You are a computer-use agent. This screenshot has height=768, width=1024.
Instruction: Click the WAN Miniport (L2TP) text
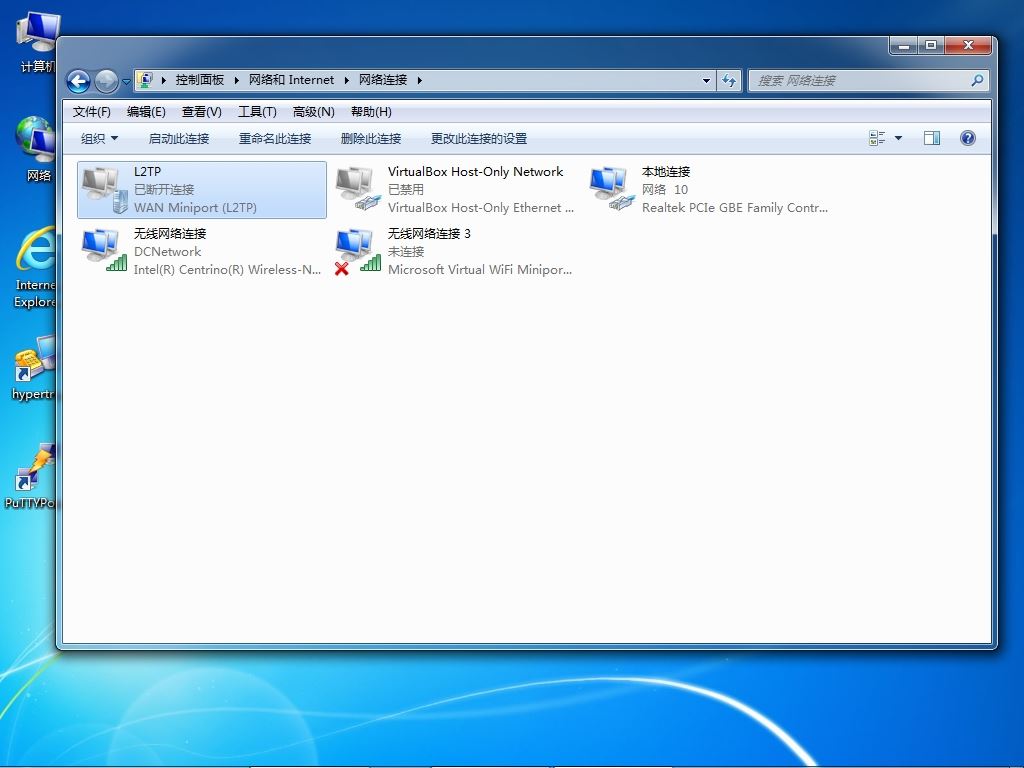195,208
